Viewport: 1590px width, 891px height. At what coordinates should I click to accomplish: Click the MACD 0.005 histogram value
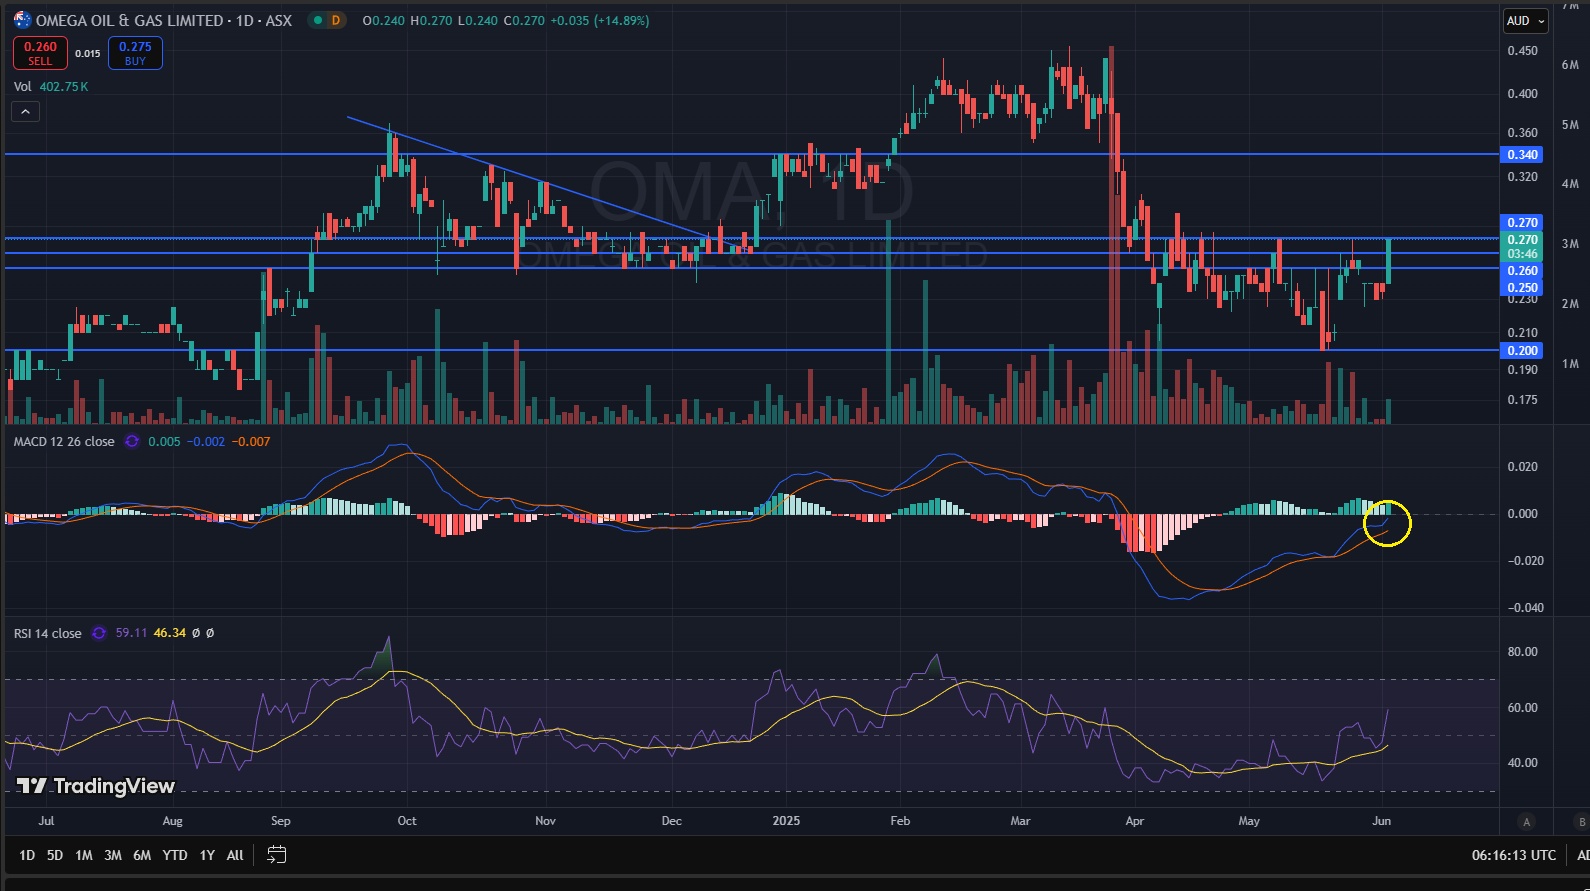coord(164,441)
